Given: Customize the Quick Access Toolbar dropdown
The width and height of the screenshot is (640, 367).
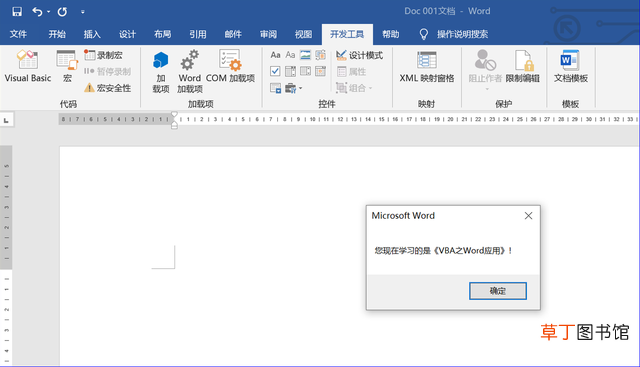Looking at the screenshot, I should point(82,12).
